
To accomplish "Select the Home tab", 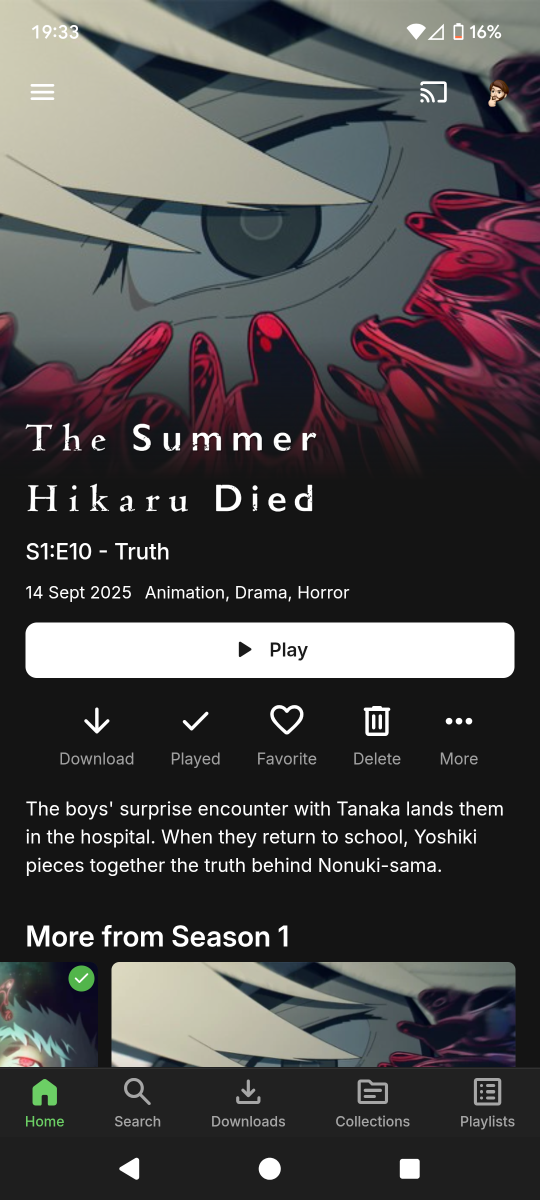I will coord(45,1104).
